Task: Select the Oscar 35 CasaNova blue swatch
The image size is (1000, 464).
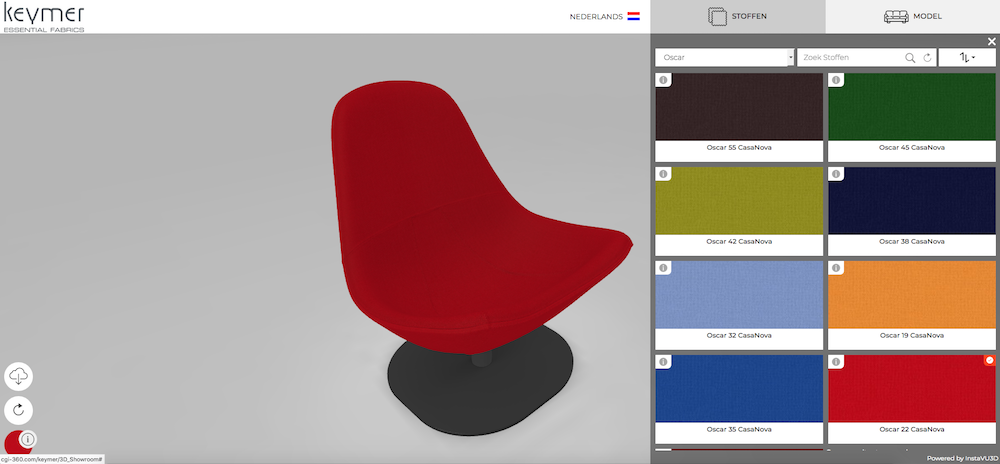Action: point(739,388)
